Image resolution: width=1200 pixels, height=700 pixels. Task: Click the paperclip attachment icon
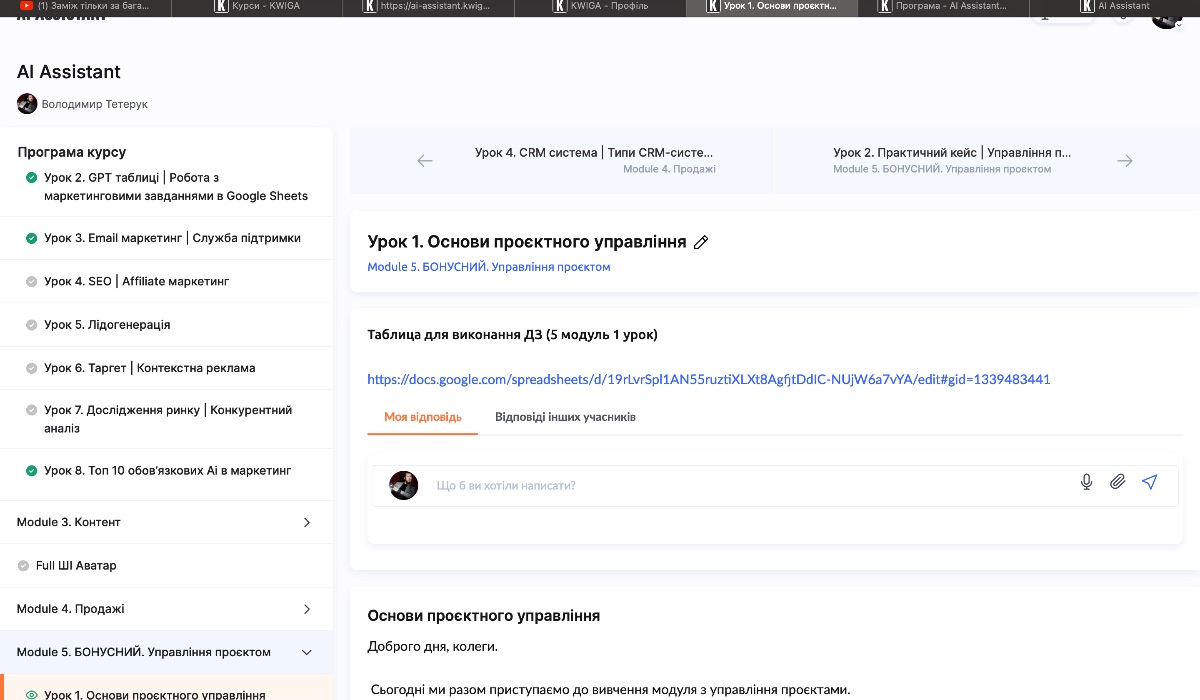point(1118,482)
